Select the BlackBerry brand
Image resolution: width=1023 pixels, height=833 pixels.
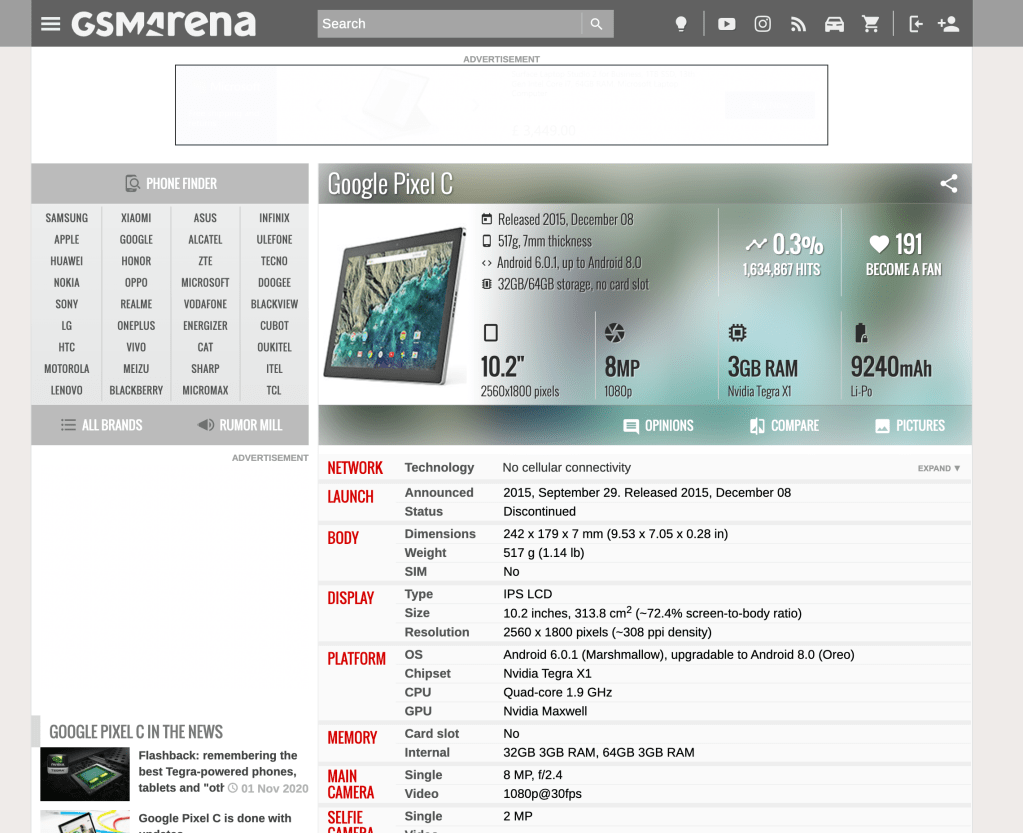136,390
